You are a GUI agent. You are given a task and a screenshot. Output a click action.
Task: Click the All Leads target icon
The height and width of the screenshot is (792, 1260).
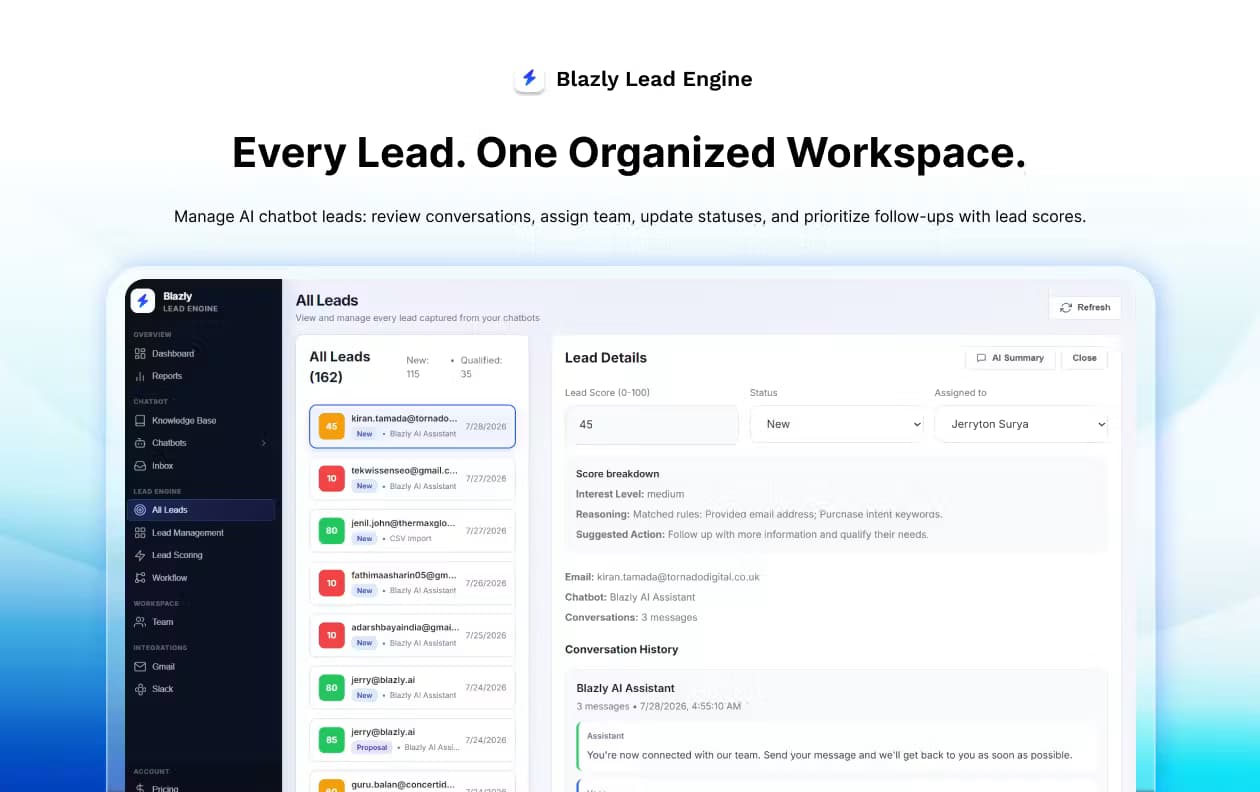[x=140, y=510]
